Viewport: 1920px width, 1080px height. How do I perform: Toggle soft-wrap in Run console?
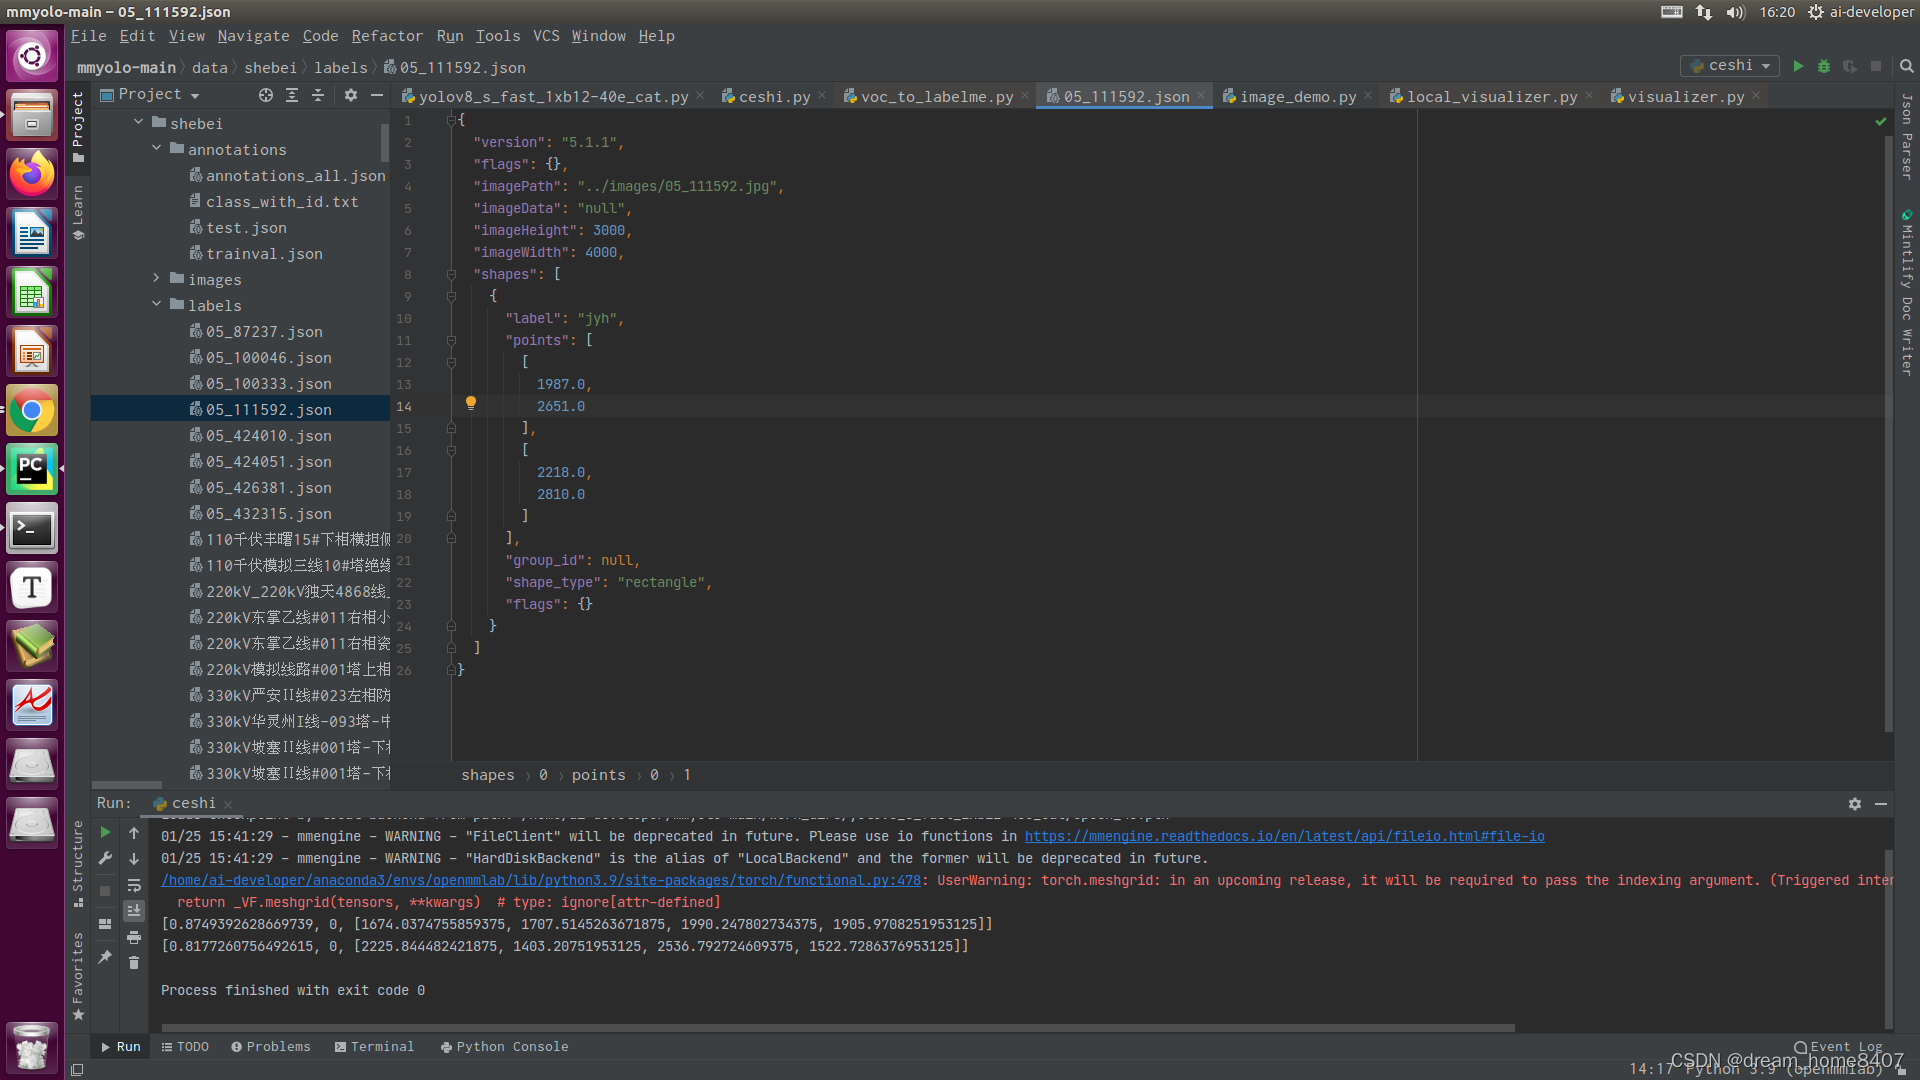[134, 885]
